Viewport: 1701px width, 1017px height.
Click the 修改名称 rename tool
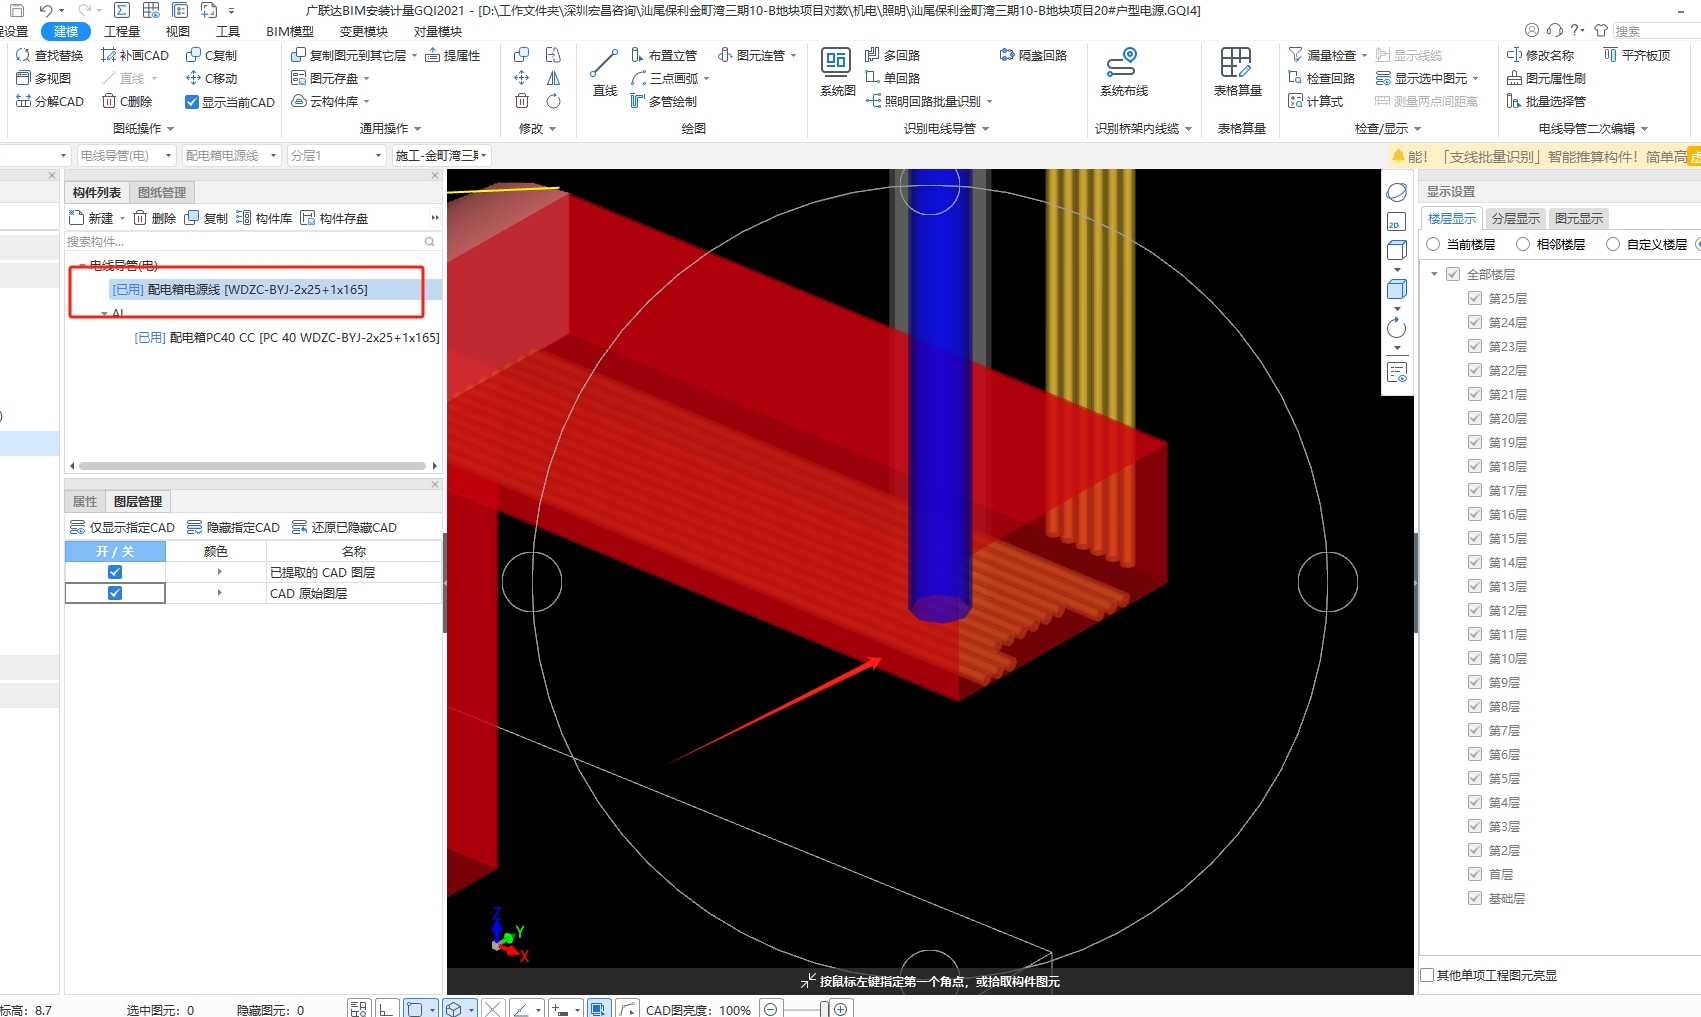[x=1540, y=55]
